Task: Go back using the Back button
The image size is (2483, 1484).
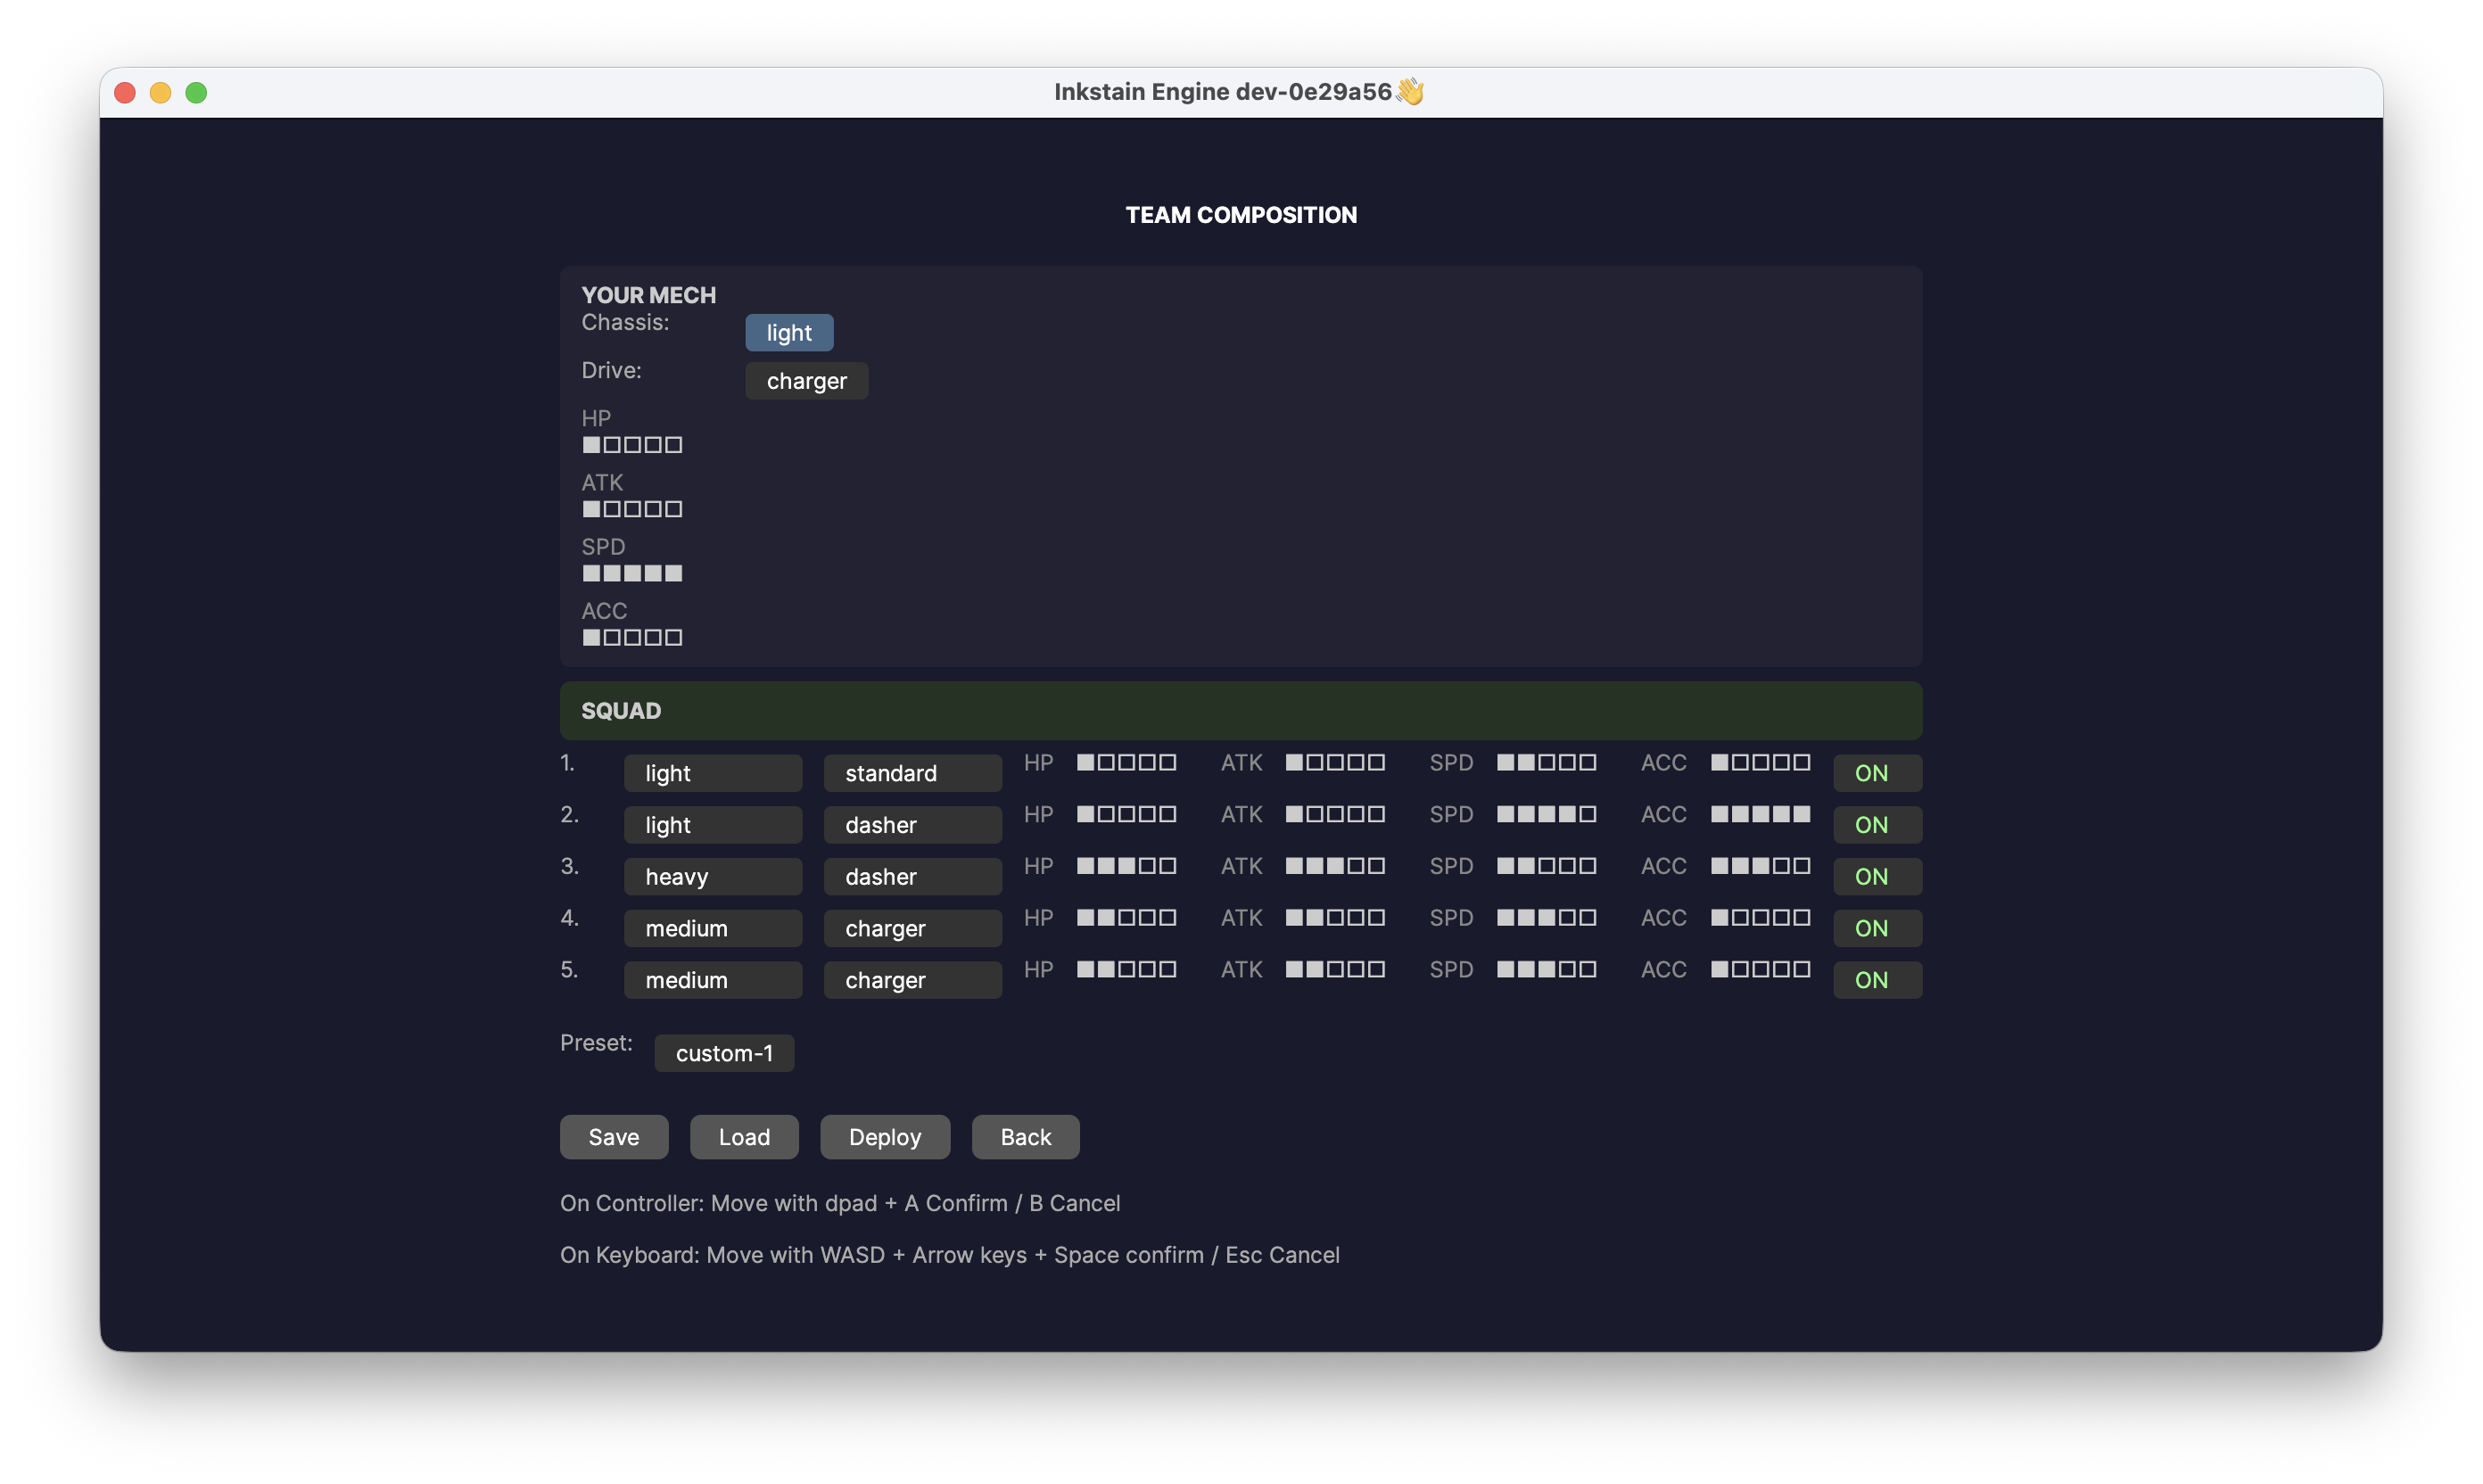Action: pos(1025,1137)
